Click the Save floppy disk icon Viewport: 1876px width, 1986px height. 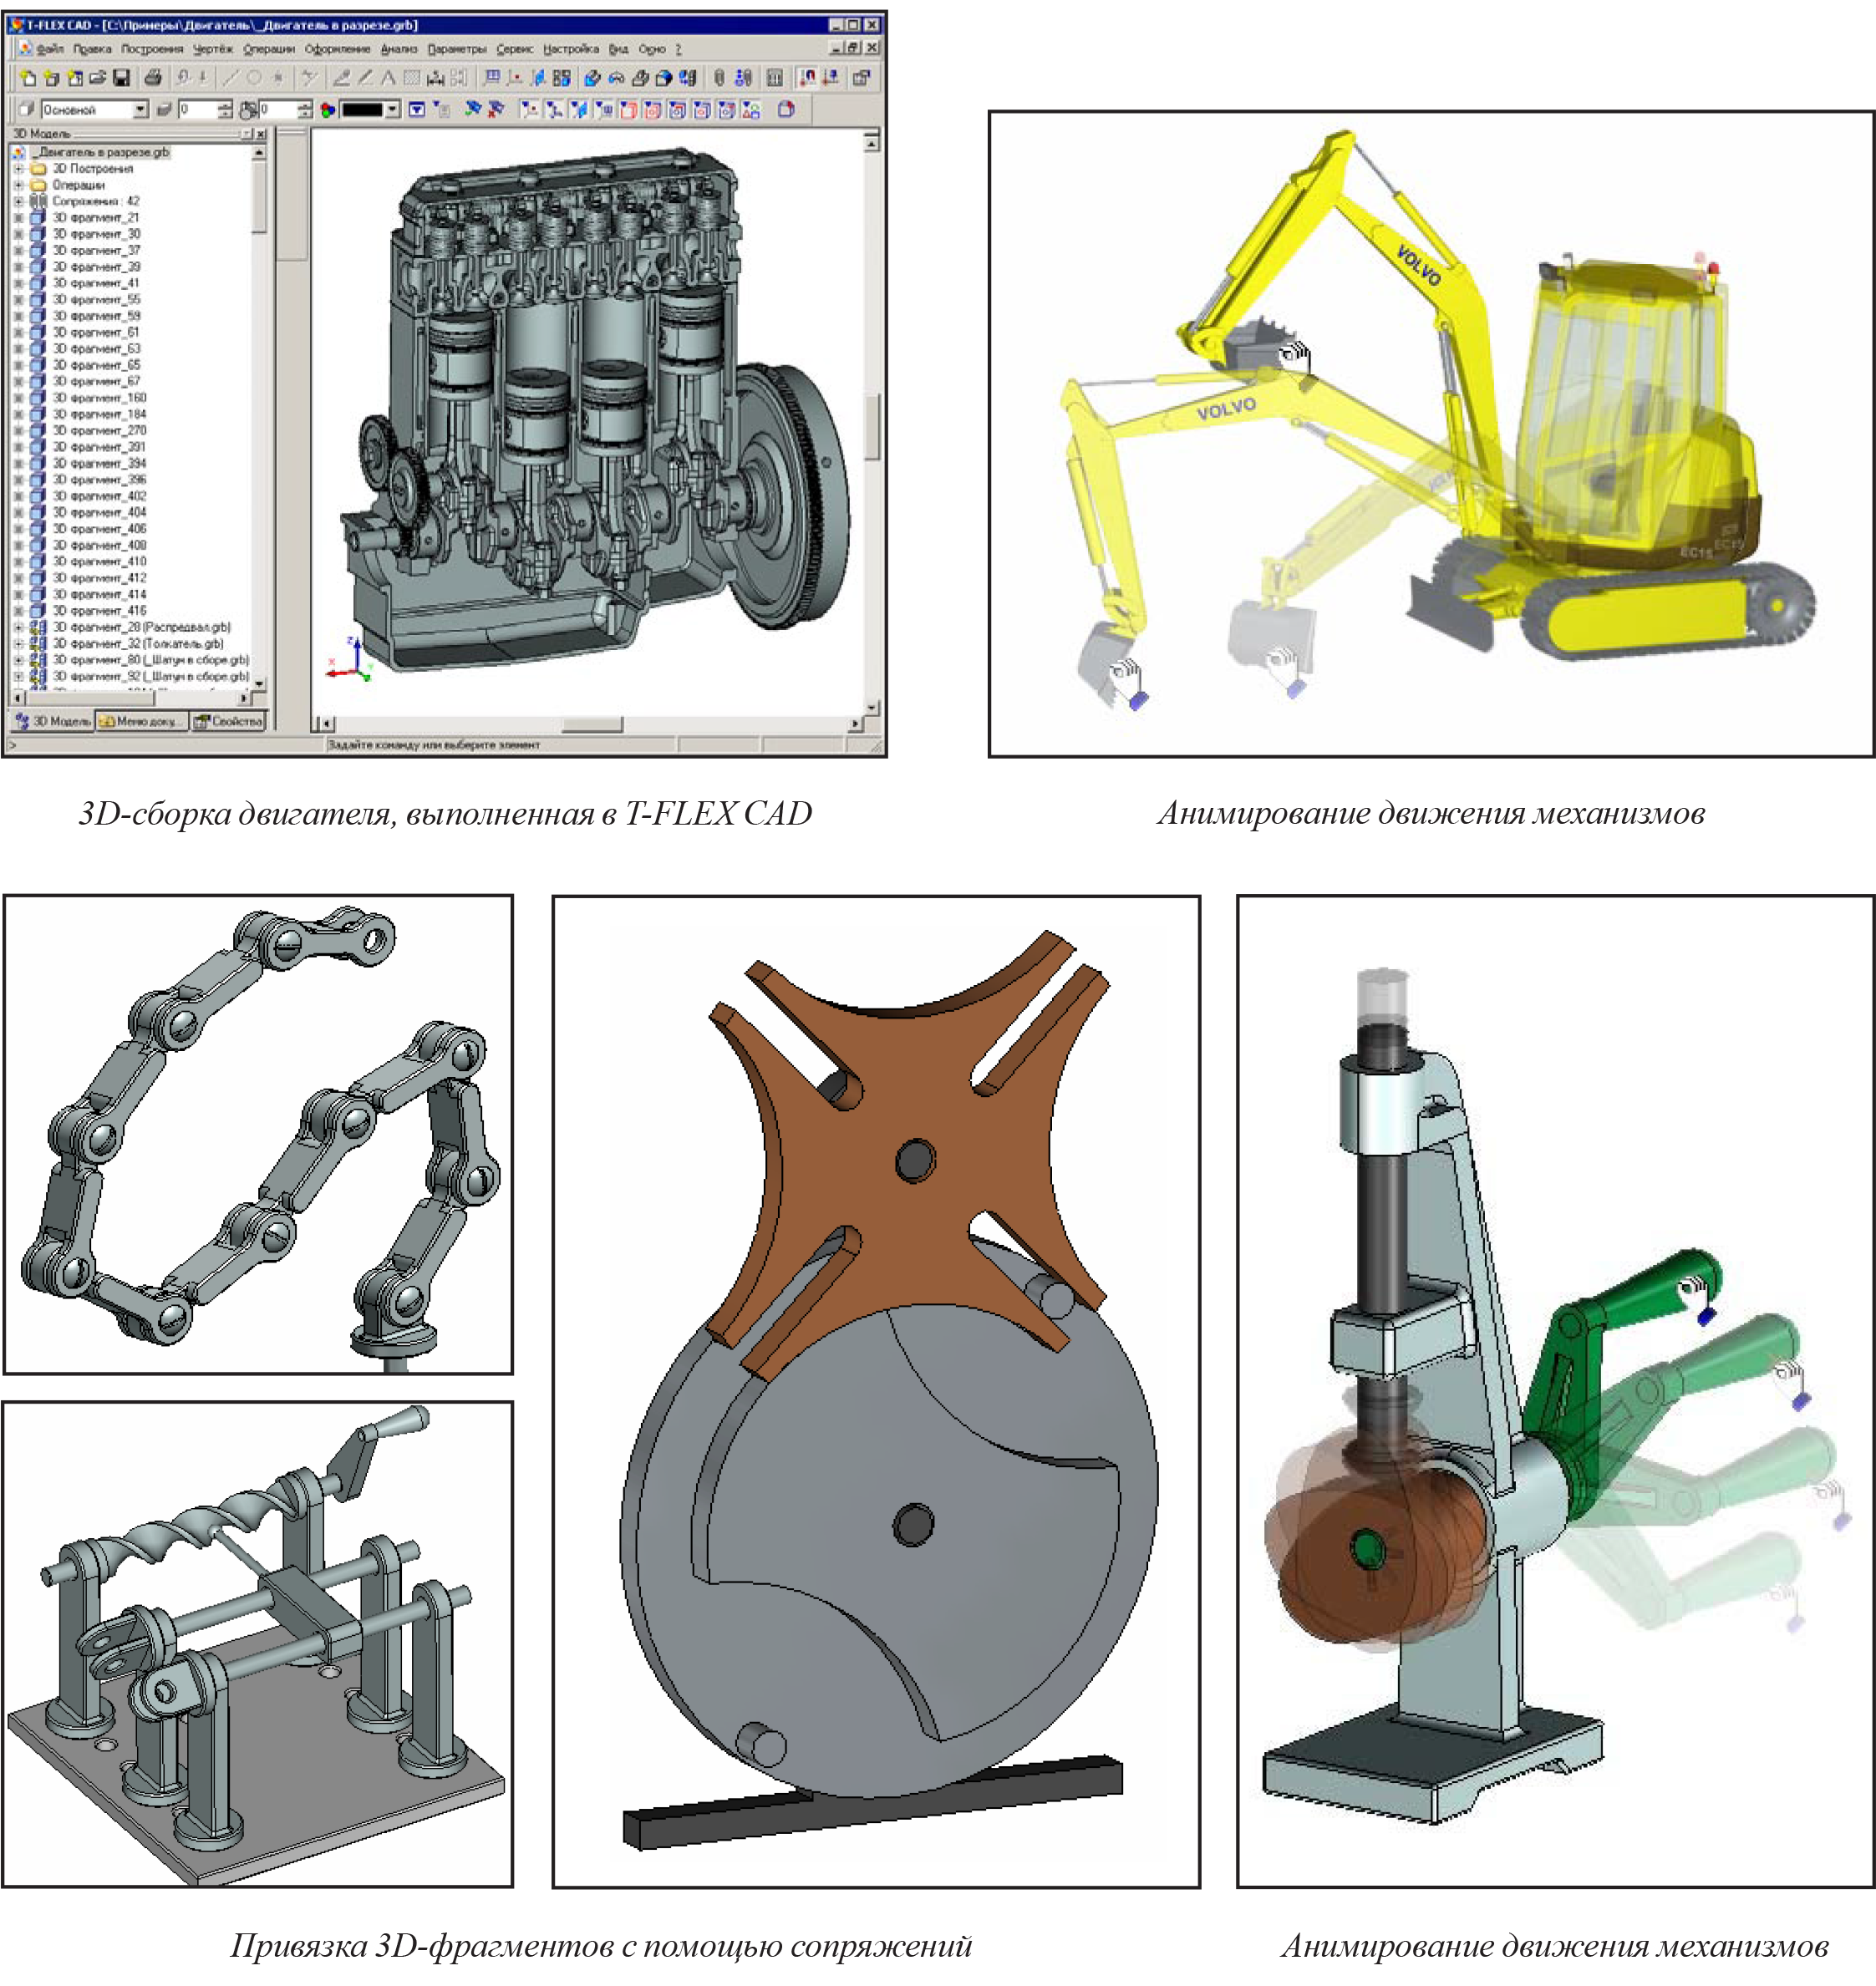(121, 78)
